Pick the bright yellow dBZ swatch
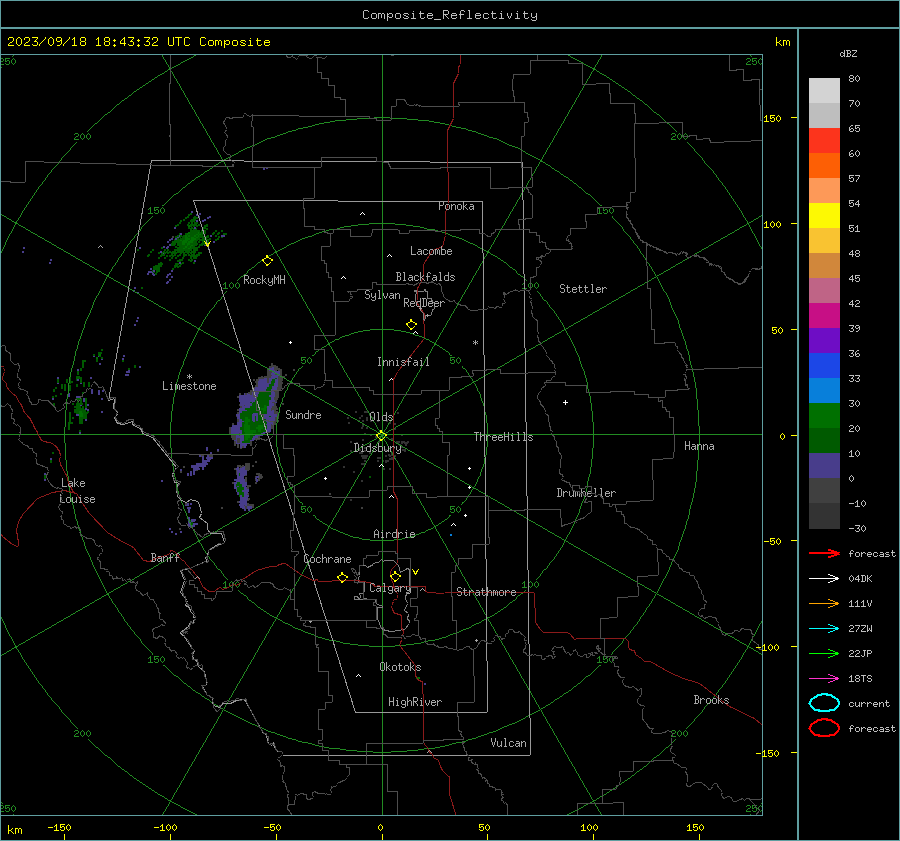 click(824, 216)
